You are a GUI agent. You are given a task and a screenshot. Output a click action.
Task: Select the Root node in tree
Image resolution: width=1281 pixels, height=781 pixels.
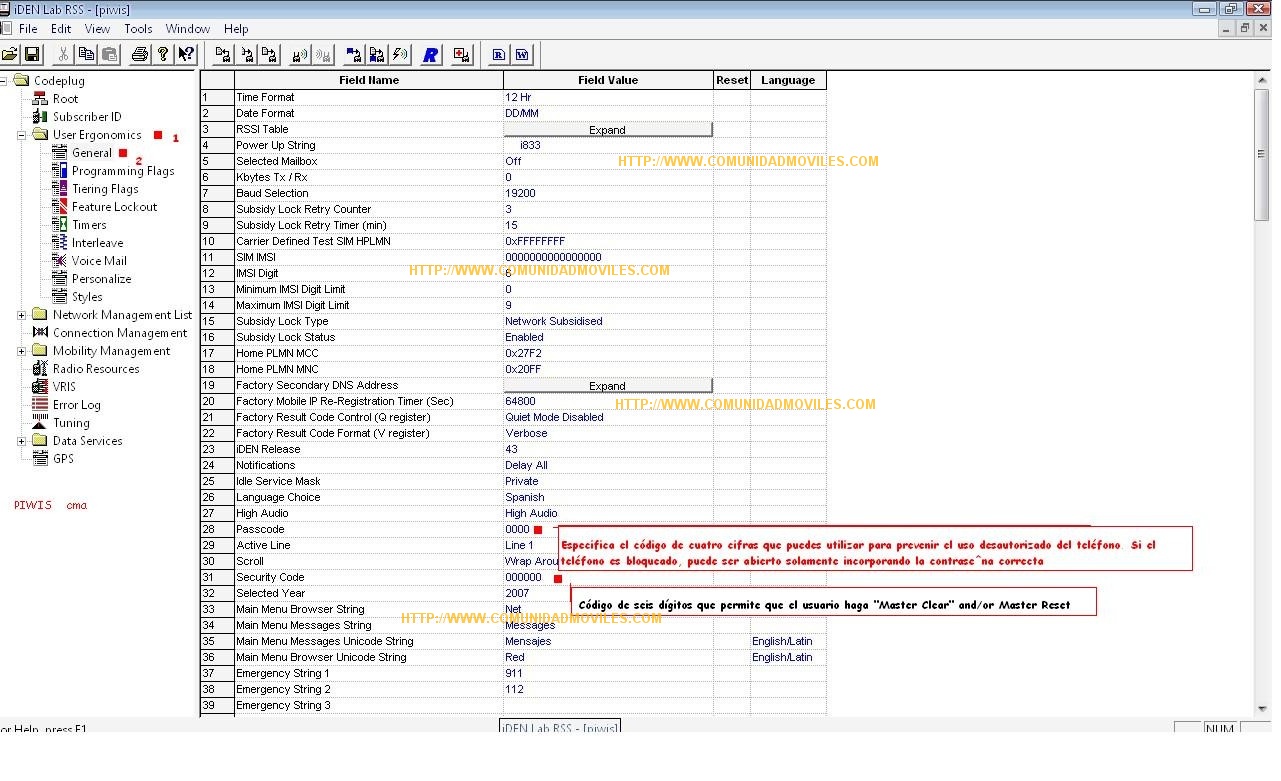tap(65, 99)
